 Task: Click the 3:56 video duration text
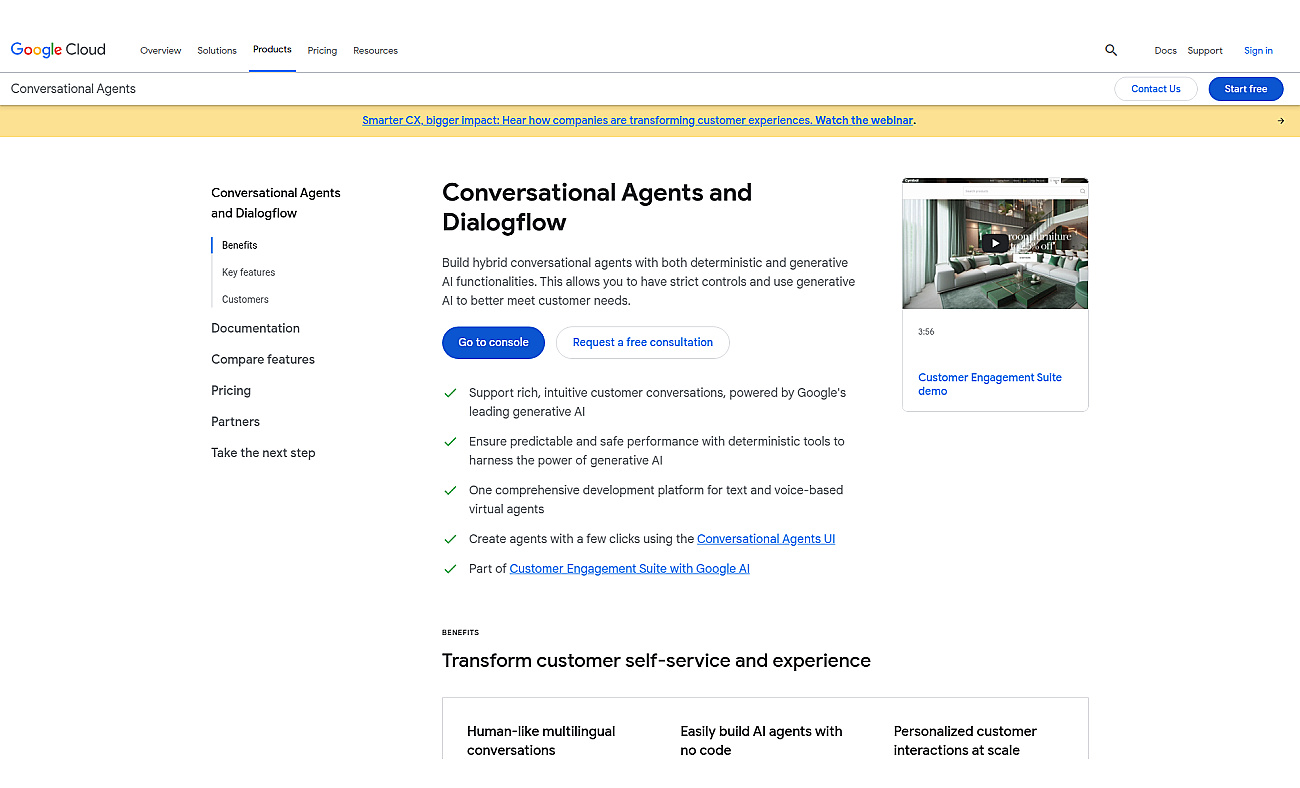926,332
